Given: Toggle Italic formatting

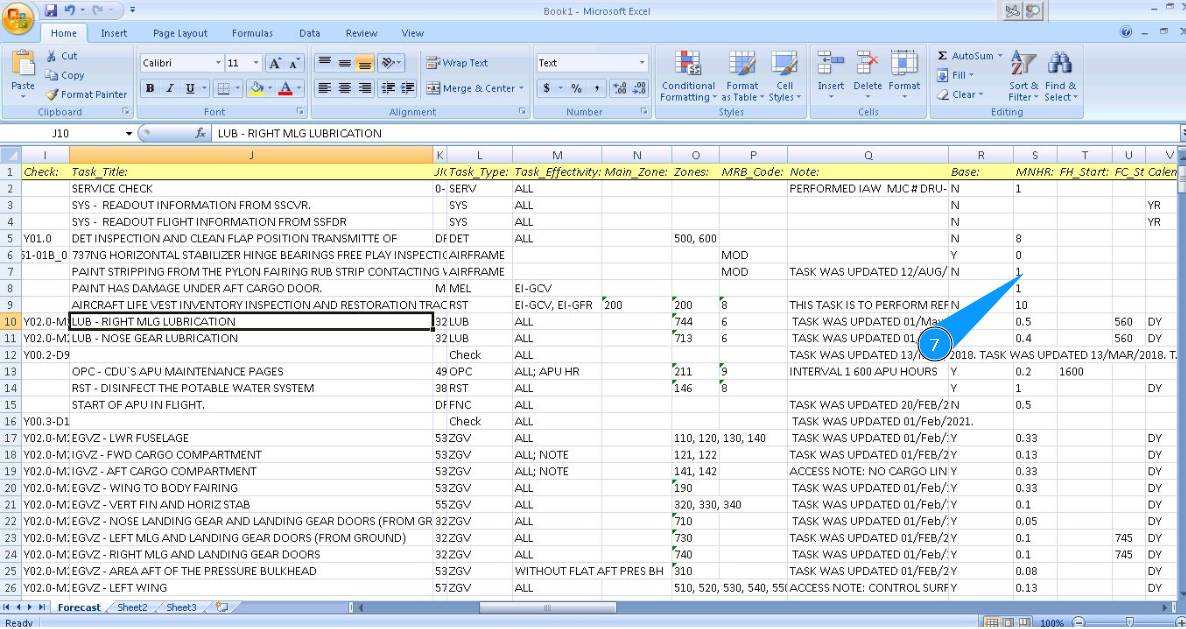Looking at the screenshot, I should point(170,89).
